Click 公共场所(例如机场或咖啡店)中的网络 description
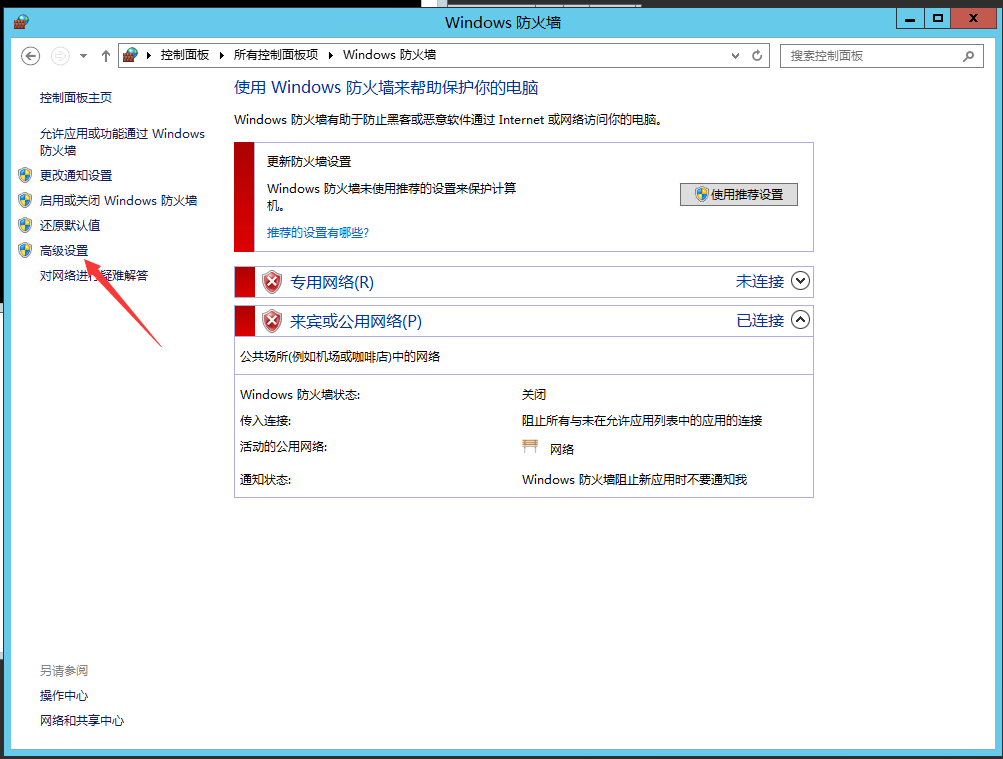Viewport: 1003px width, 759px height. click(340, 356)
